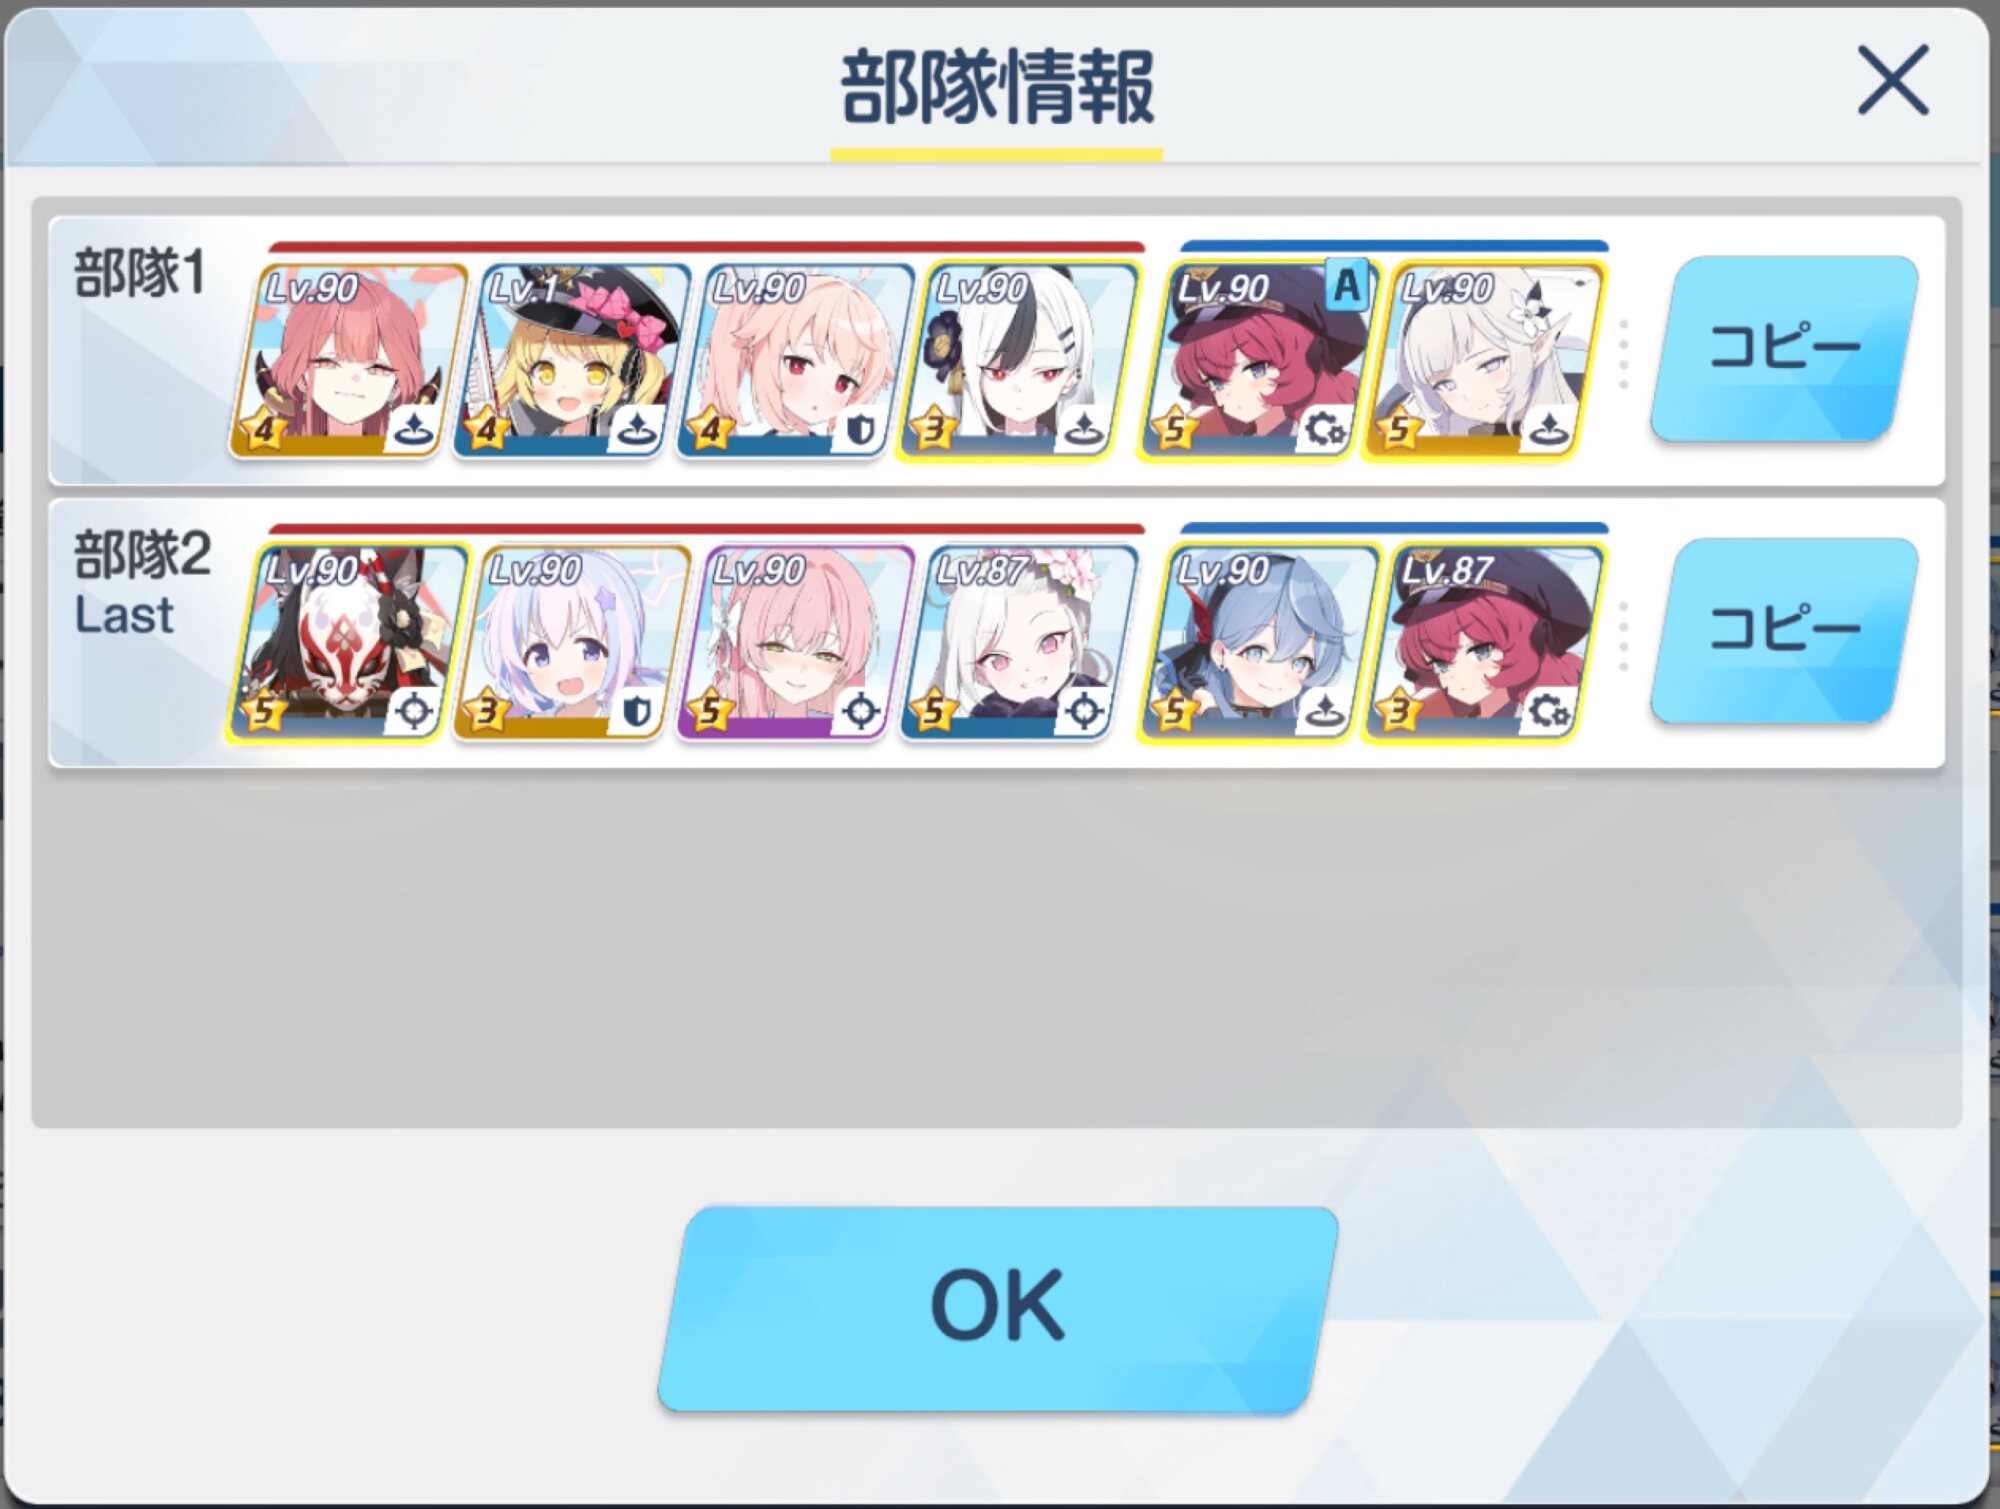Select the white and black haired 3-star character
This screenshot has width=2000, height=1509.
click(1020, 360)
